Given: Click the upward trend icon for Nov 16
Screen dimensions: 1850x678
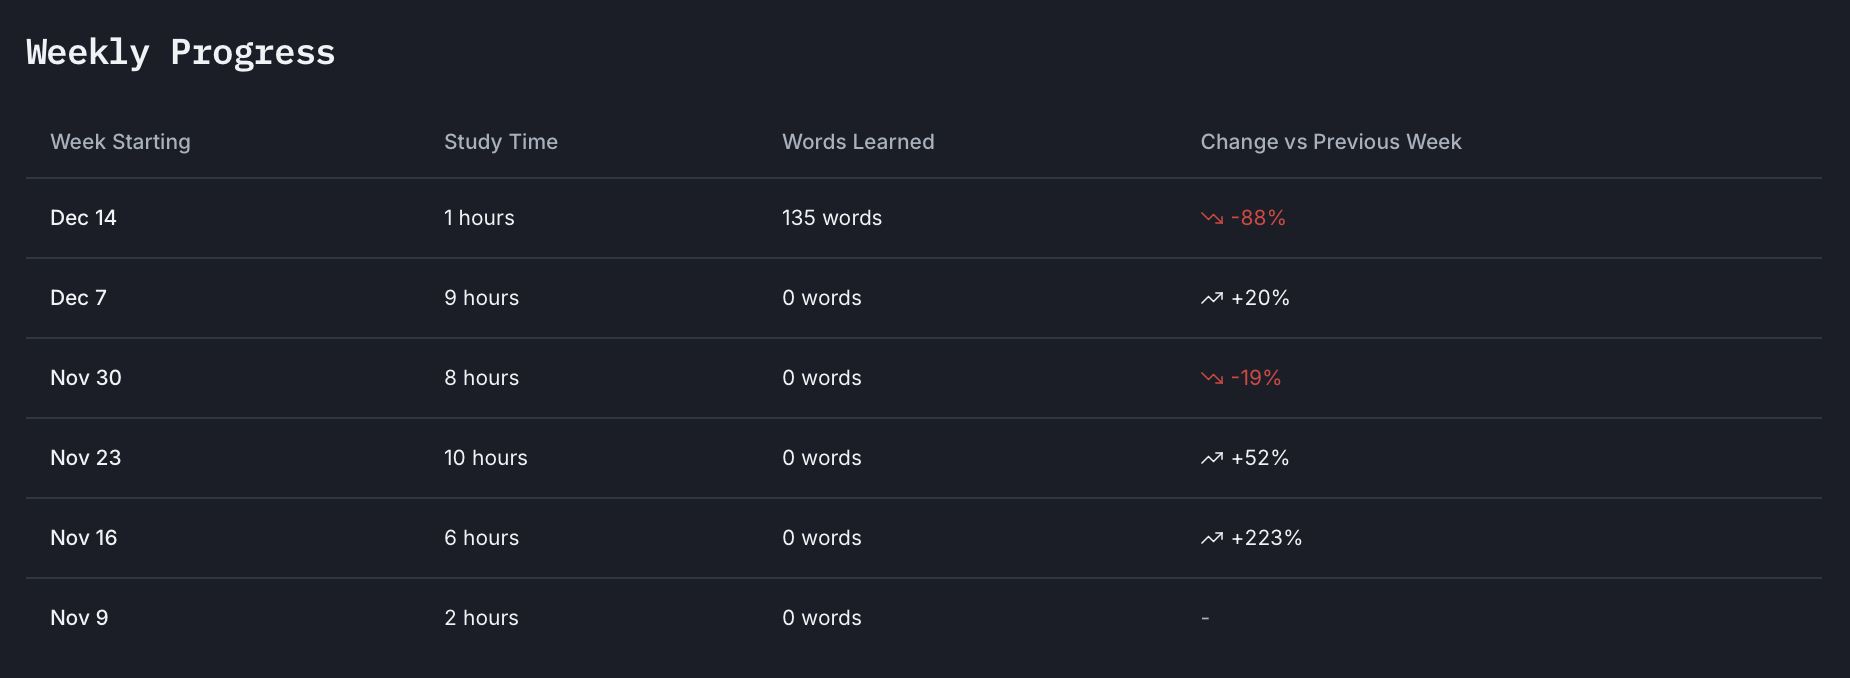Looking at the screenshot, I should 1212,538.
